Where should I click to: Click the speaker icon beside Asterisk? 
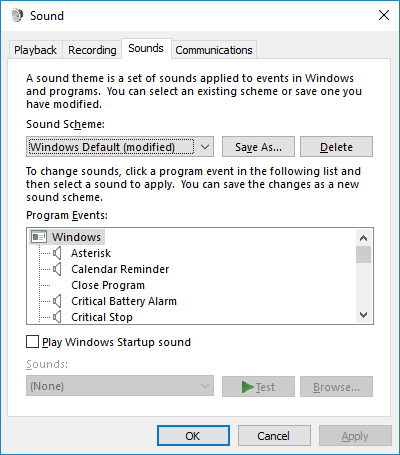[57, 253]
